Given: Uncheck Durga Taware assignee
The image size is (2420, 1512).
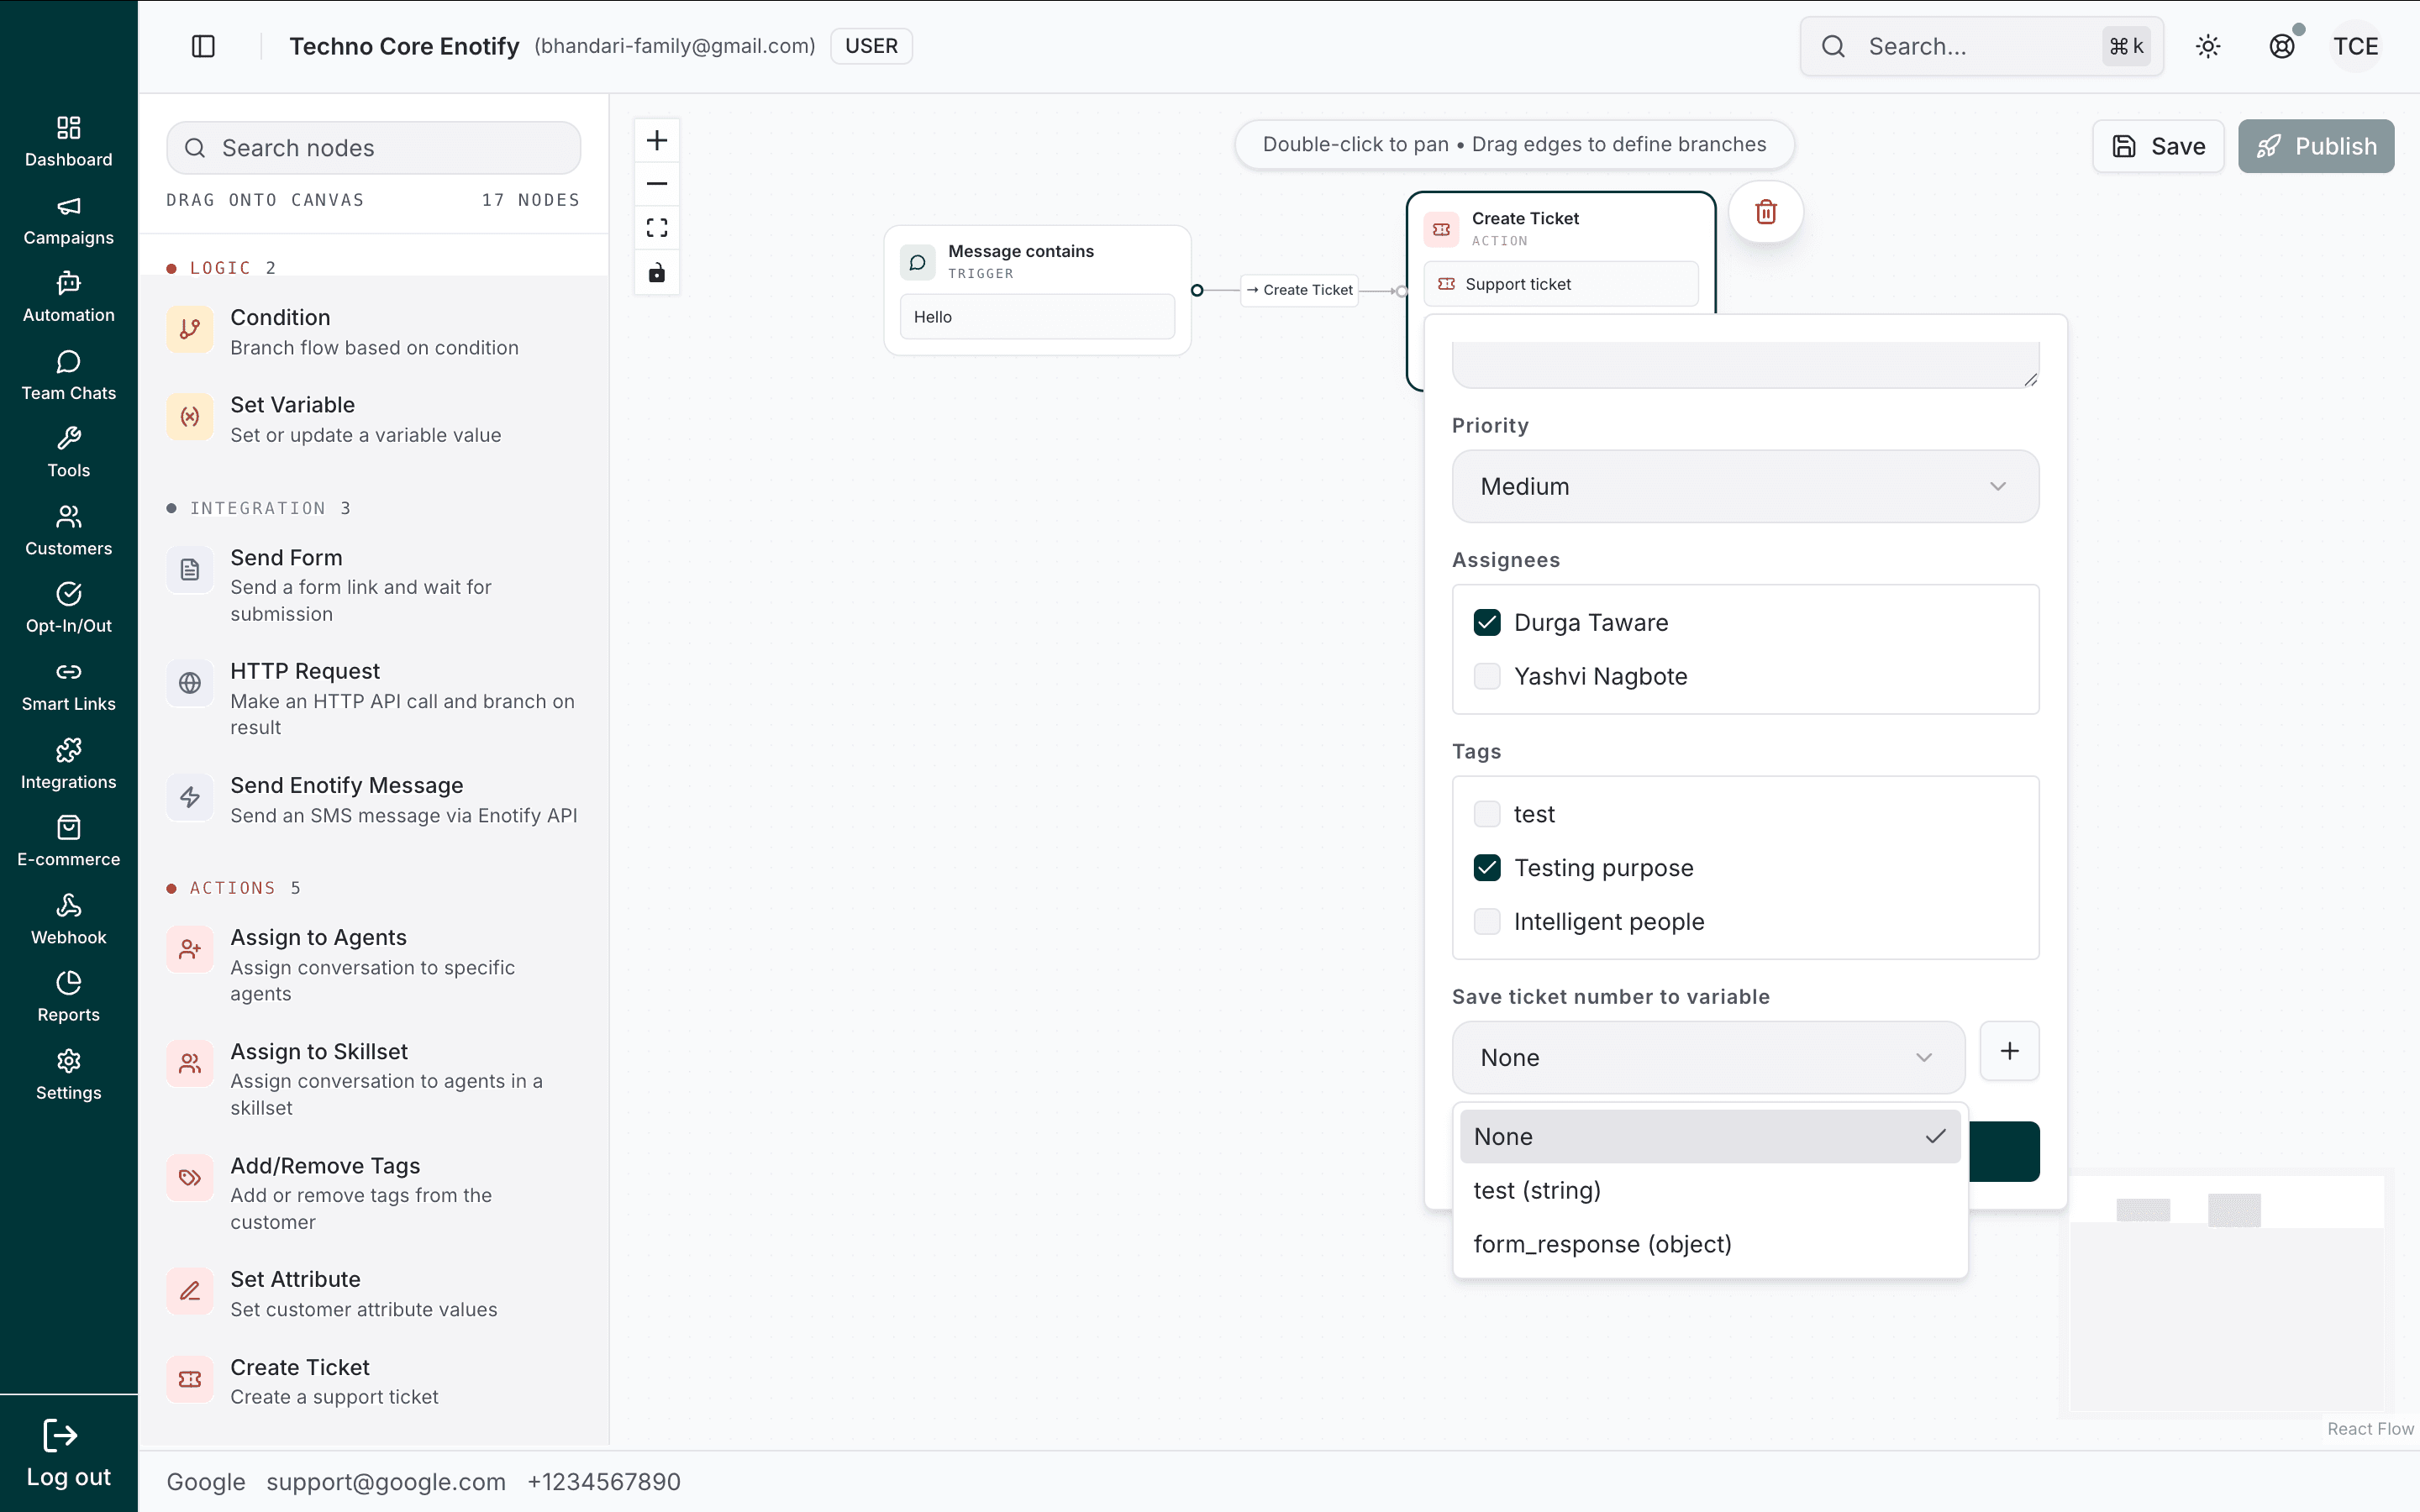Looking at the screenshot, I should coord(1487,622).
